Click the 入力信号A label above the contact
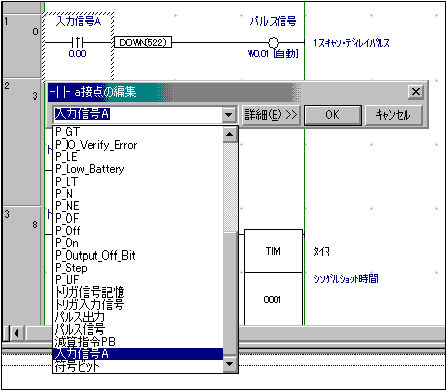The width and height of the screenshot is (446, 390). 78,22
